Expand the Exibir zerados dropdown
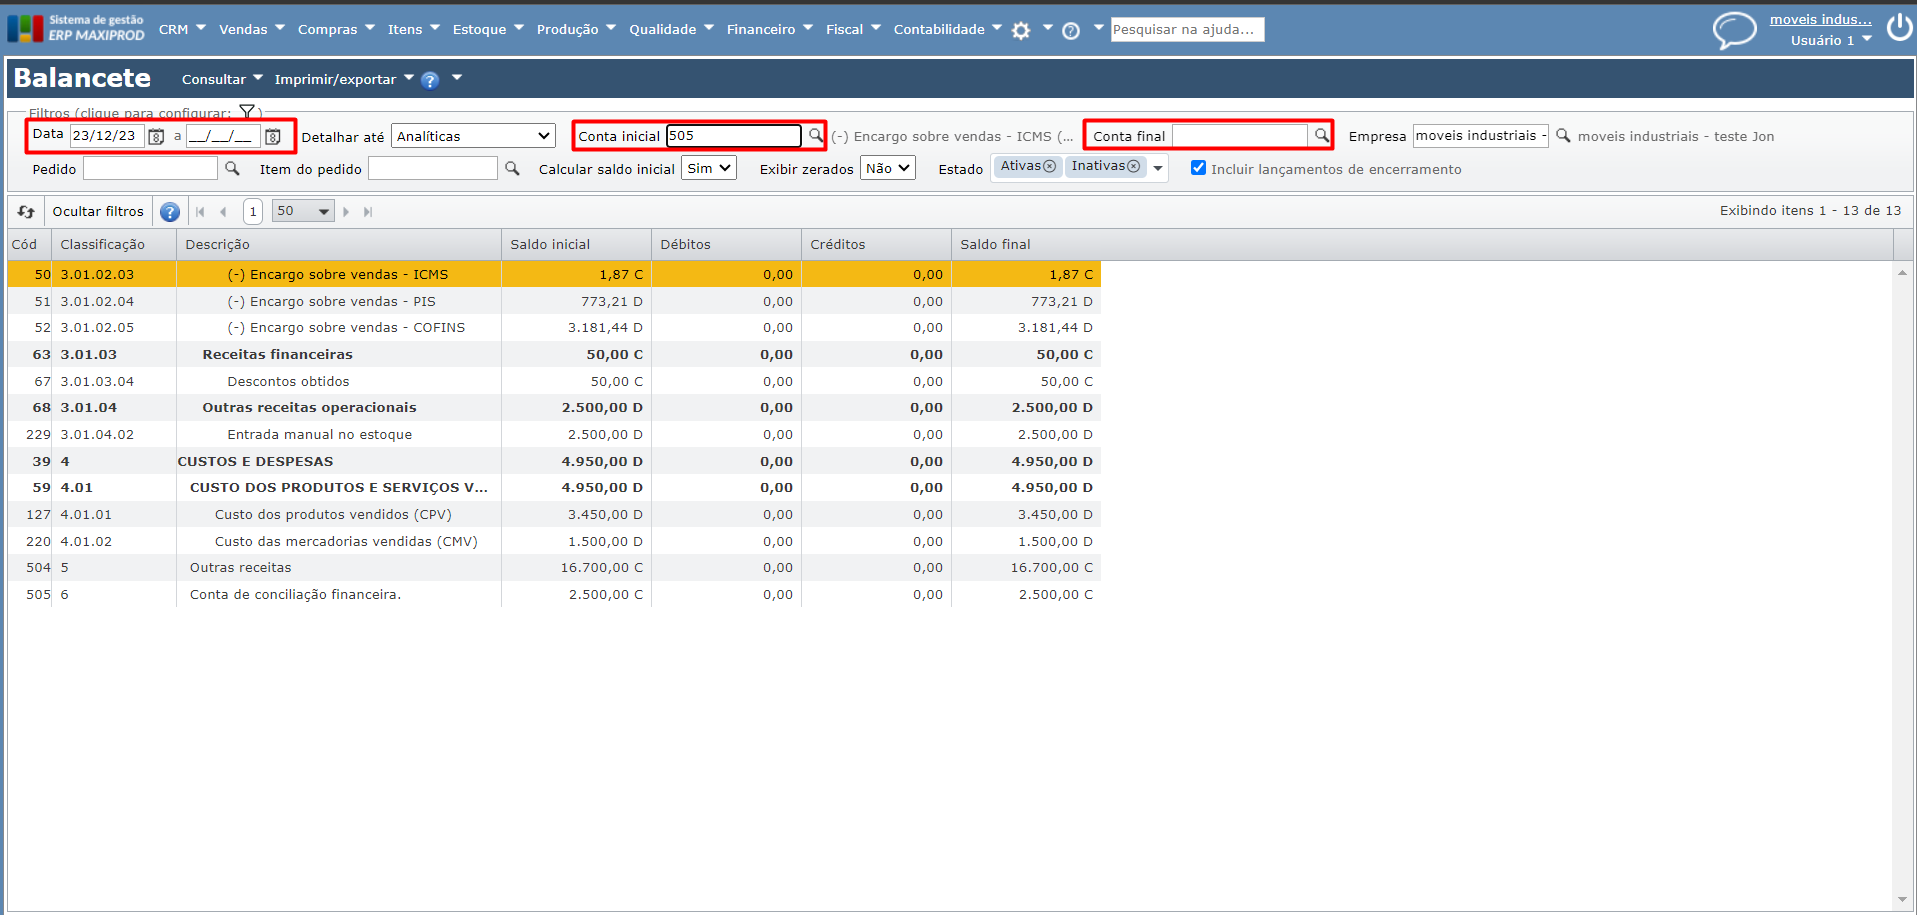1917x915 pixels. (887, 169)
